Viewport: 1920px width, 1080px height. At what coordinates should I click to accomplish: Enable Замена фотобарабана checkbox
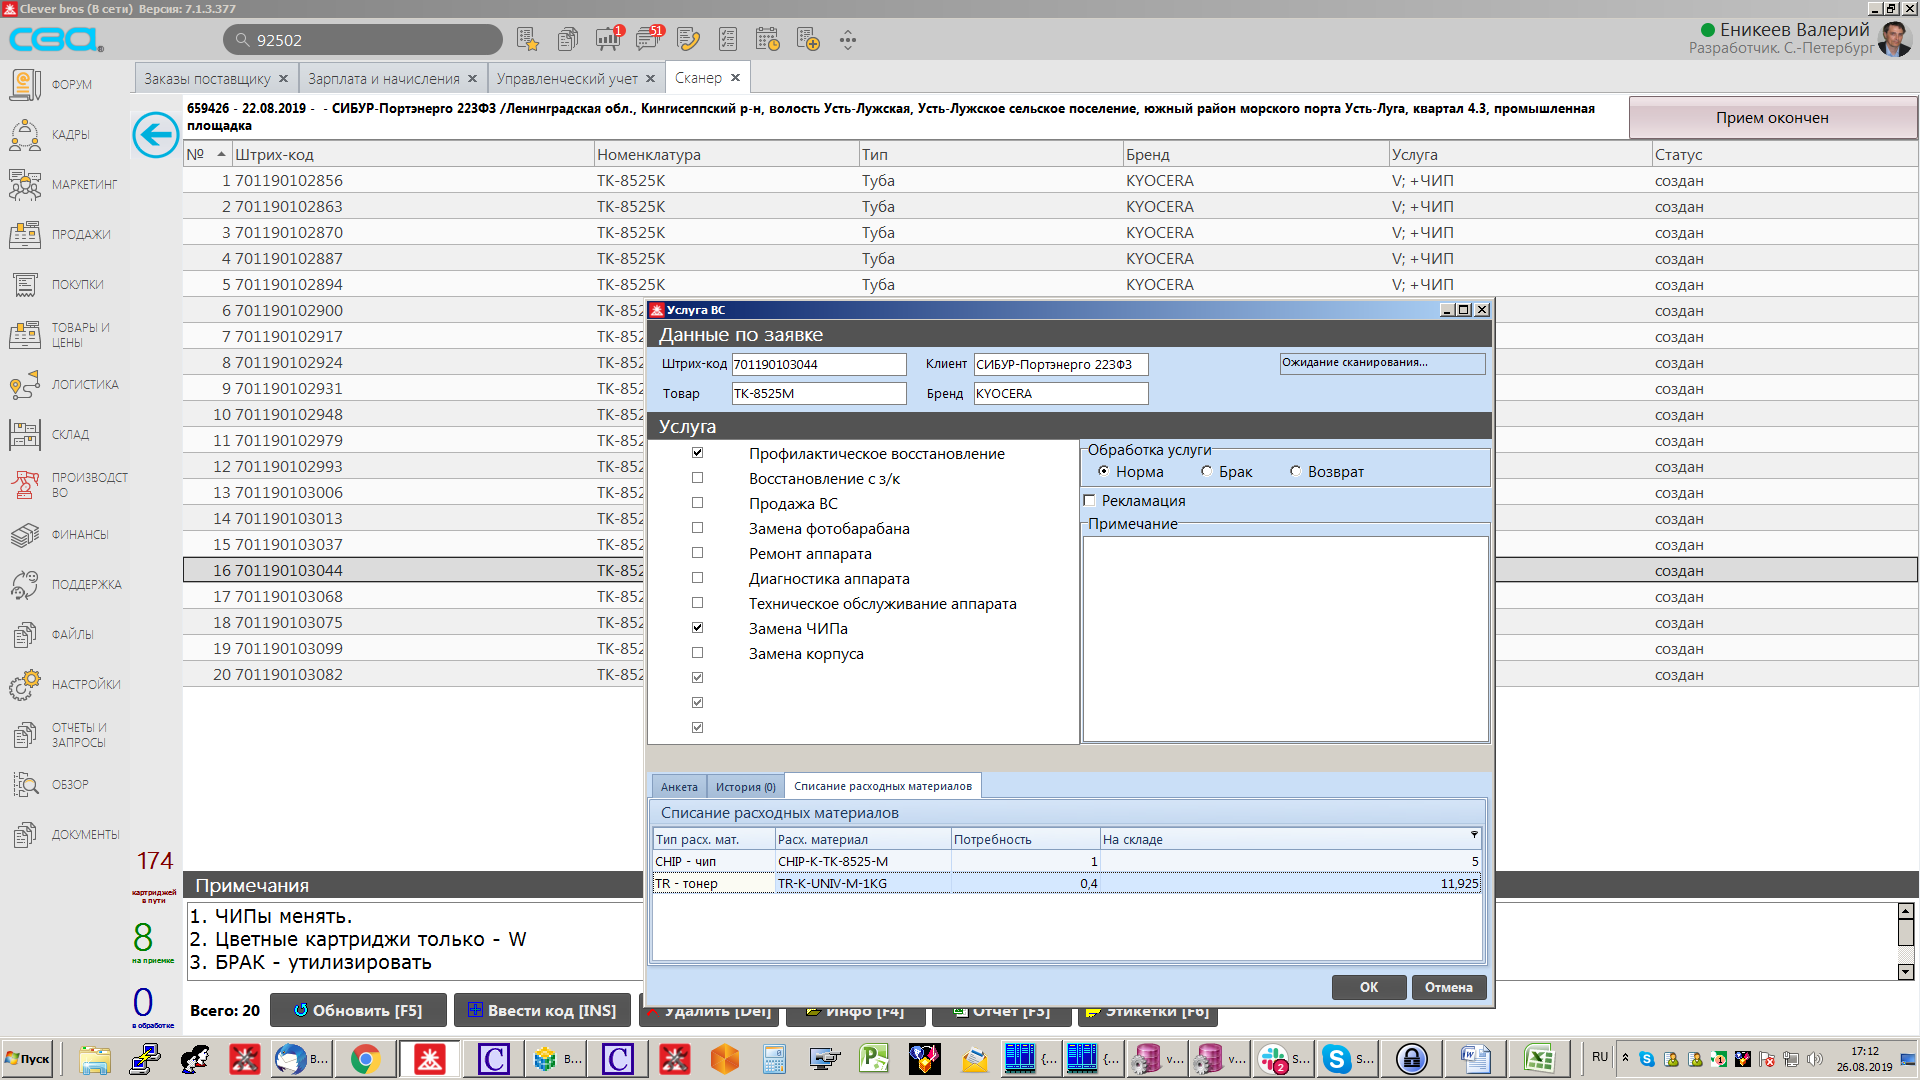pyautogui.click(x=697, y=528)
